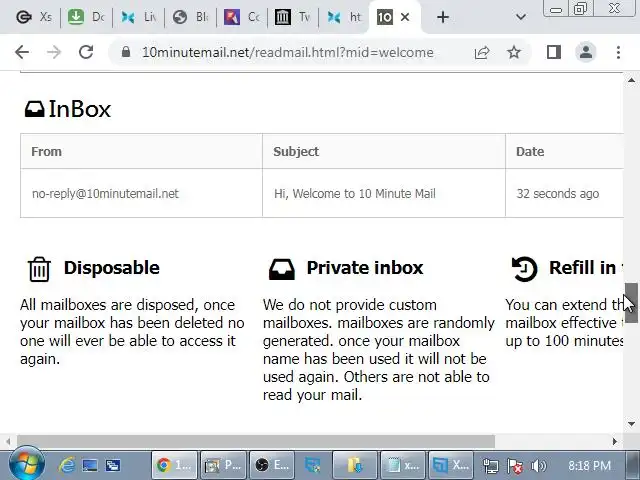640x480 pixels.
Task: Click the 8:18 PM system clock
Action: [589, 466]
